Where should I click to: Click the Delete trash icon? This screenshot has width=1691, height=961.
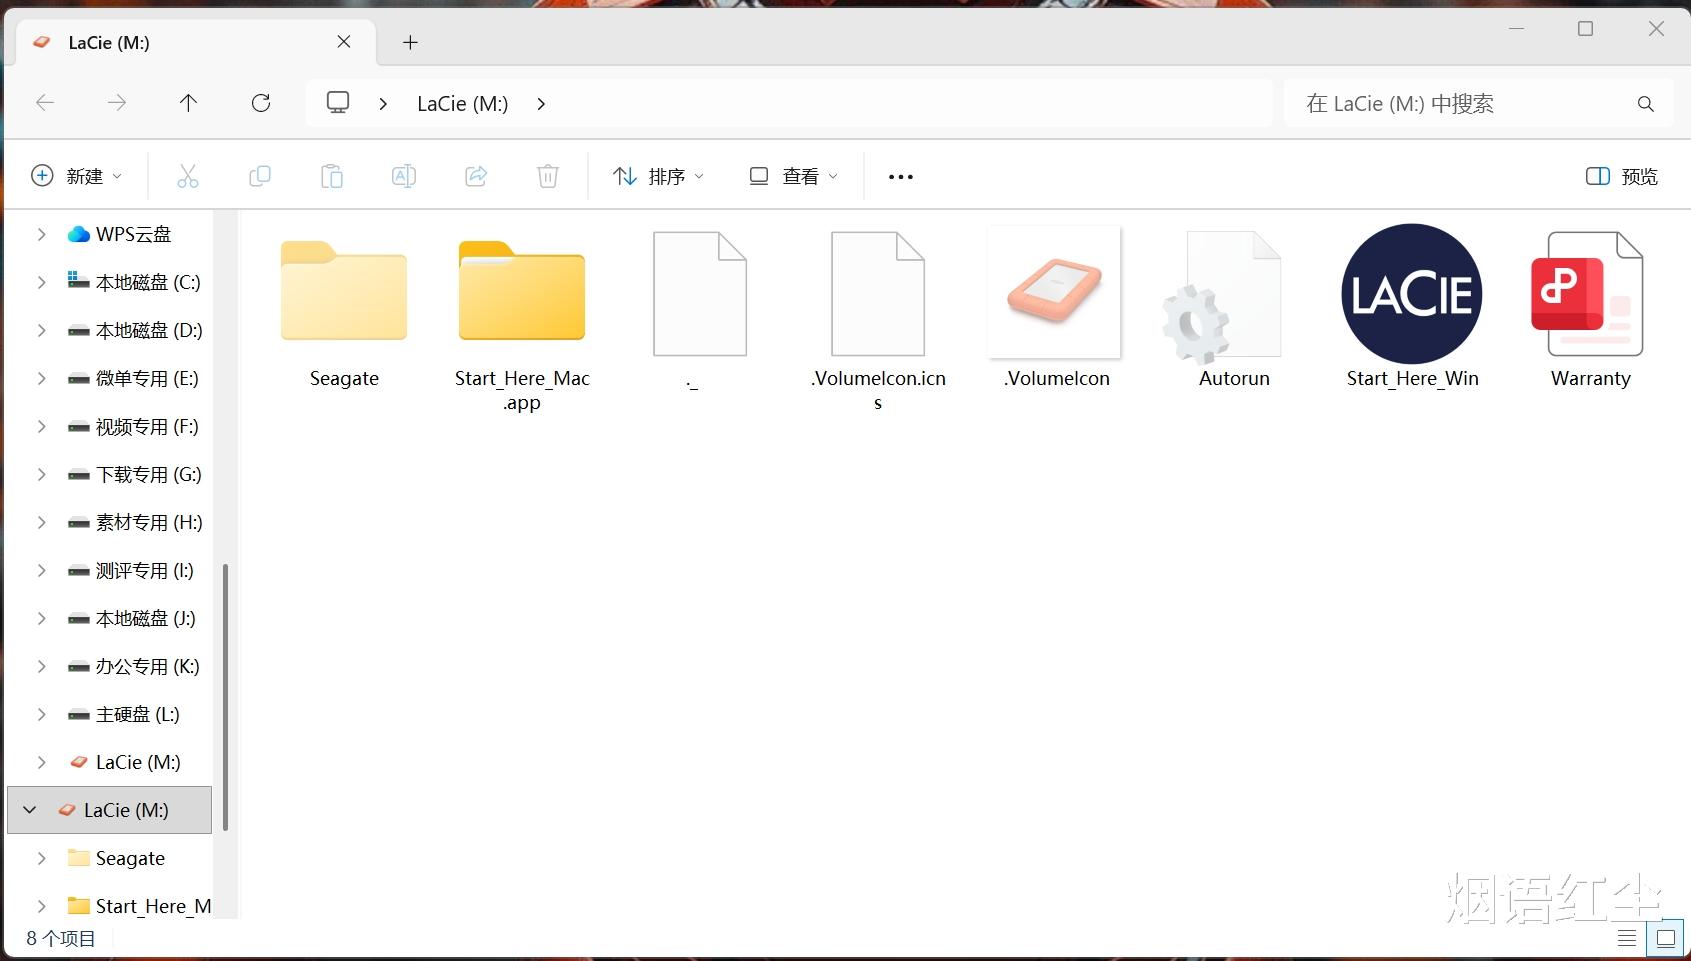(x=548, y=176)
